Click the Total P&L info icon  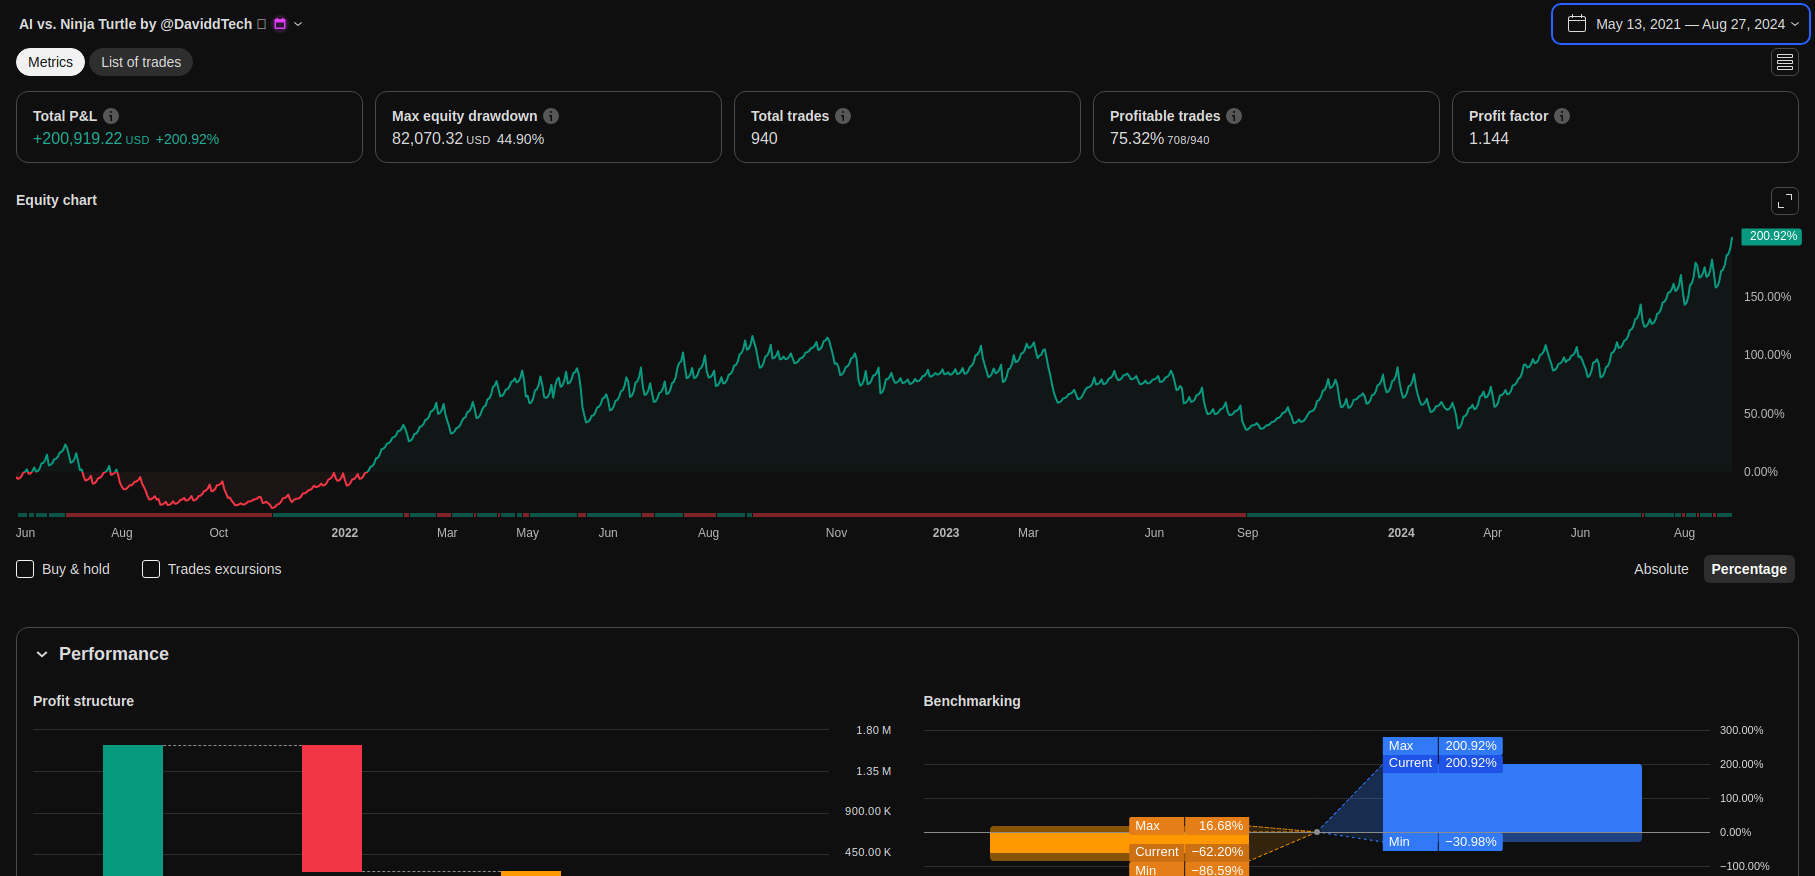111,116
